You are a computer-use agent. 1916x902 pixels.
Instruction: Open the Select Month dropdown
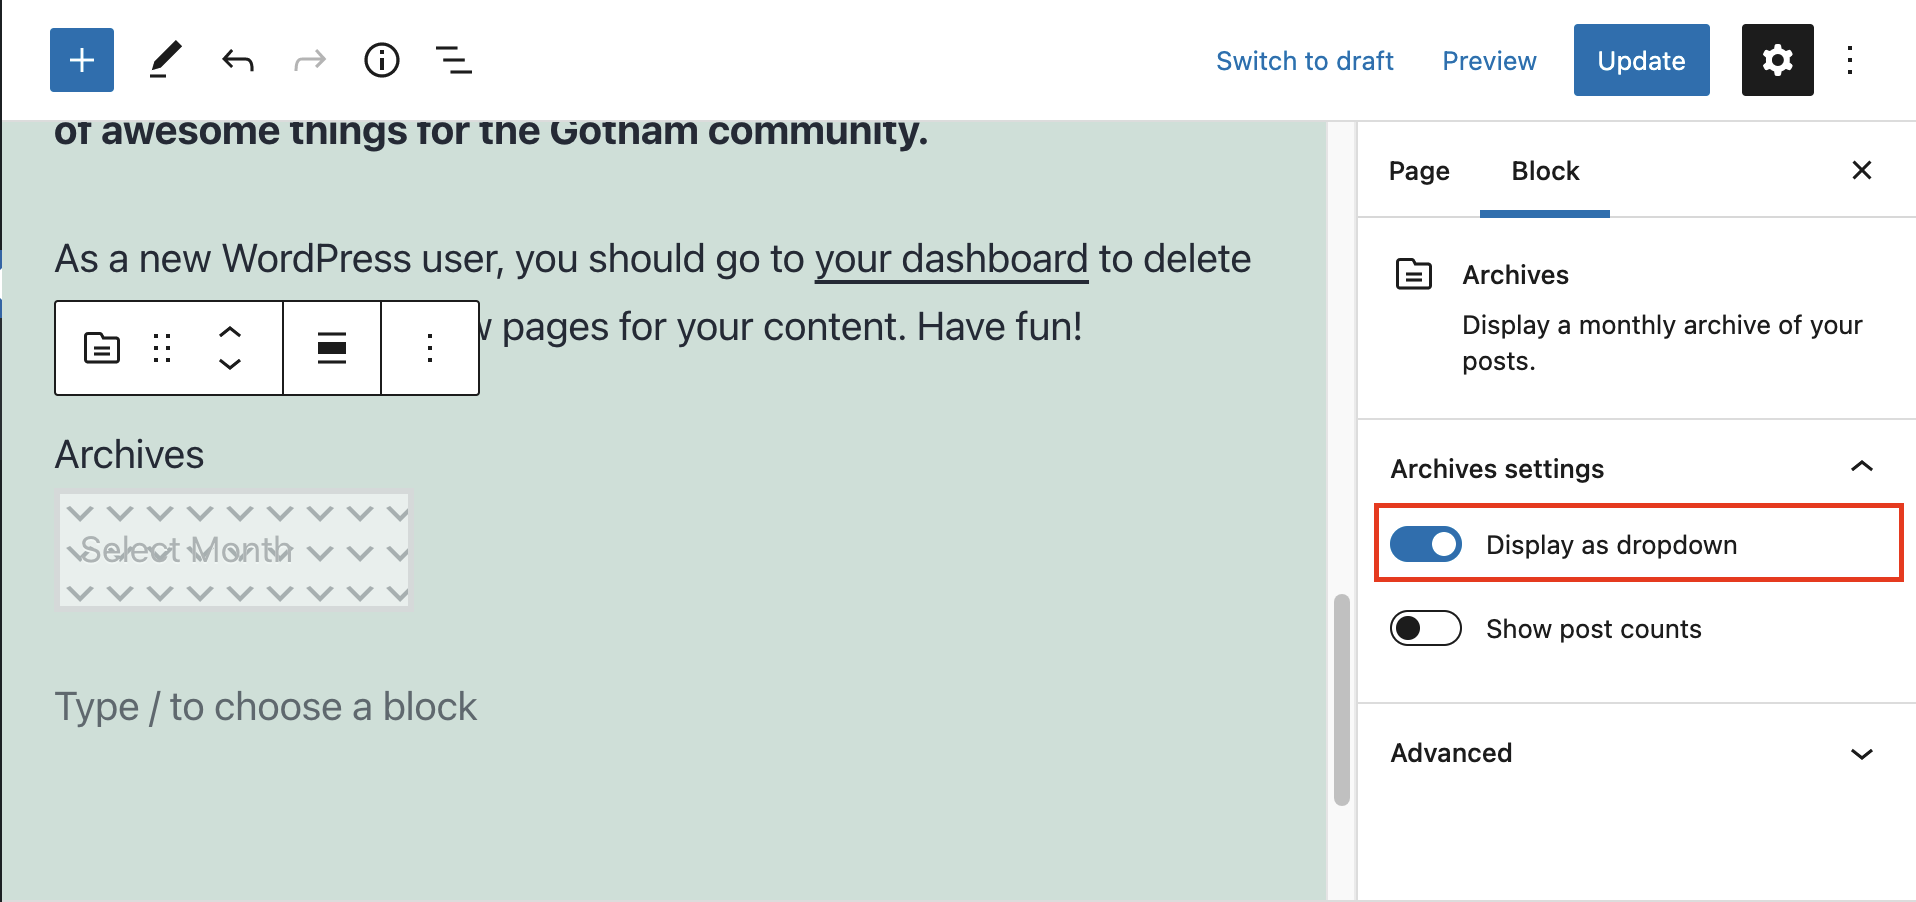(x=233, y=550)
